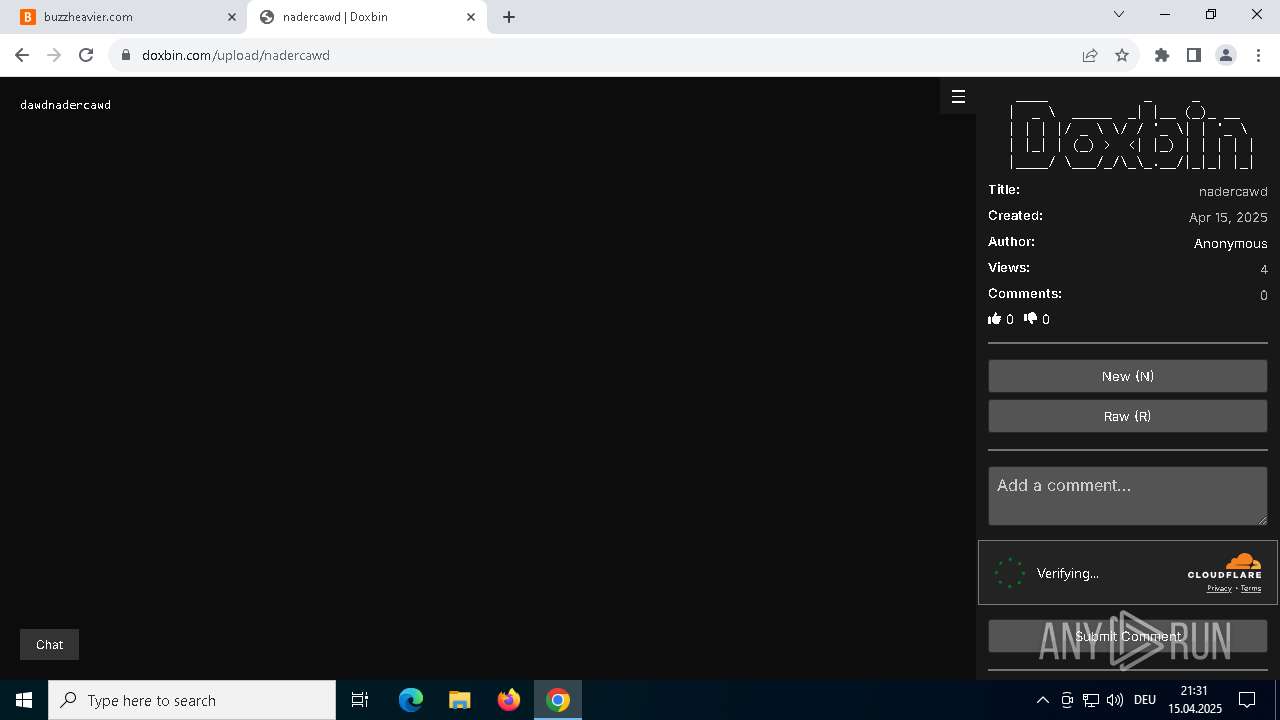Screen dimensions: 1280x720
Task: Go back with the browser back arrow
Action: (22, 55)
